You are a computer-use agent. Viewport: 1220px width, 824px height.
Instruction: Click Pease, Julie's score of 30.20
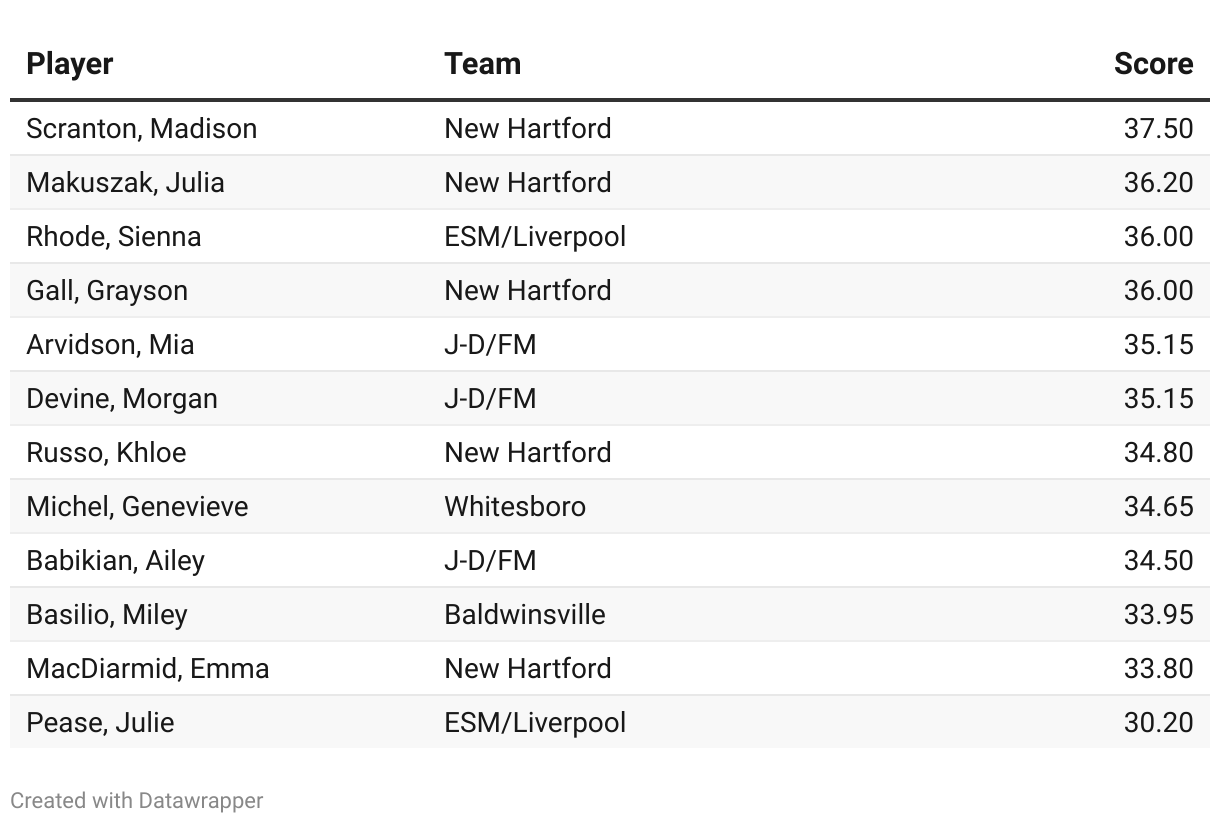(x=1158, y=723)
